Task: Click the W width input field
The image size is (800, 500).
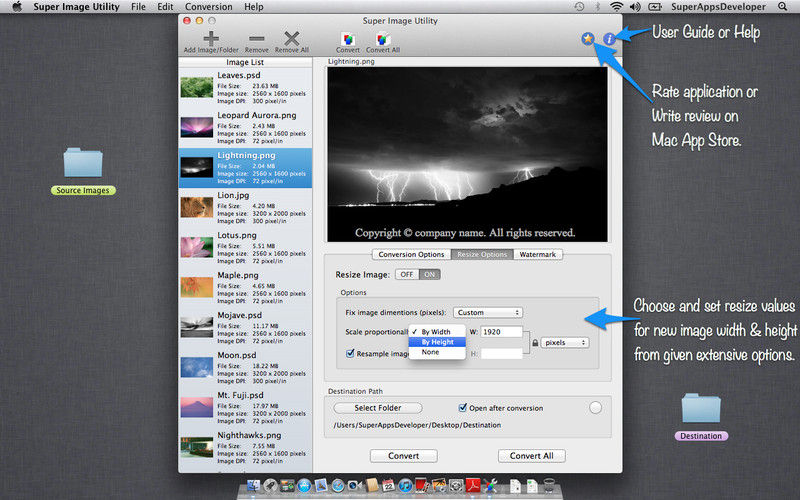Action: (502, 332)
